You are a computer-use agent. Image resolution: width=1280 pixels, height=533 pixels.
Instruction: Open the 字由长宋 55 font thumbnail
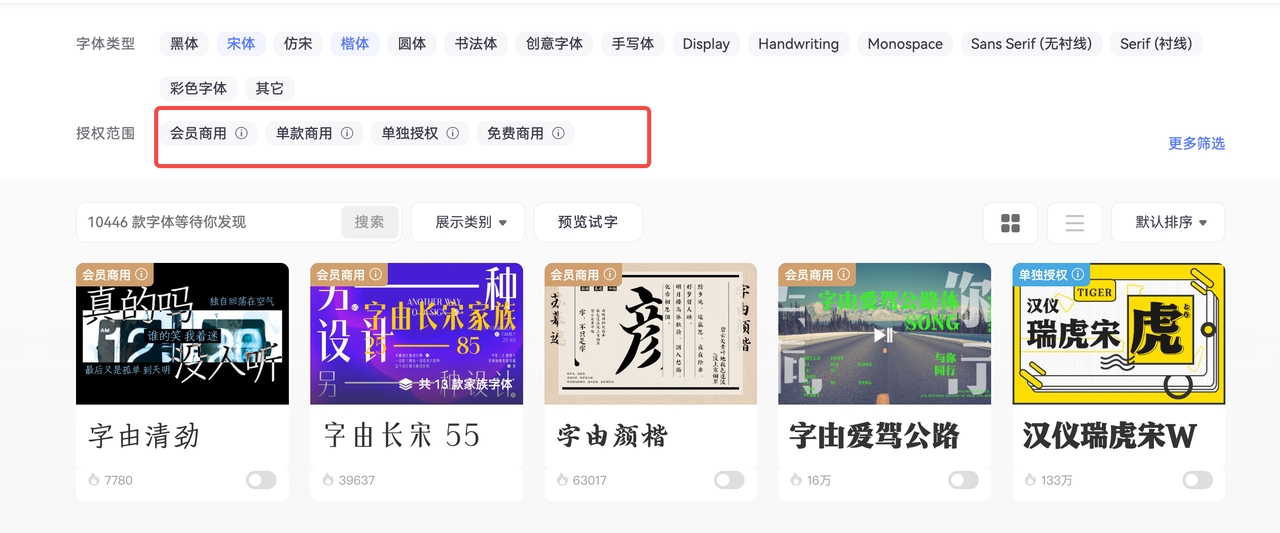click(416, 334)
